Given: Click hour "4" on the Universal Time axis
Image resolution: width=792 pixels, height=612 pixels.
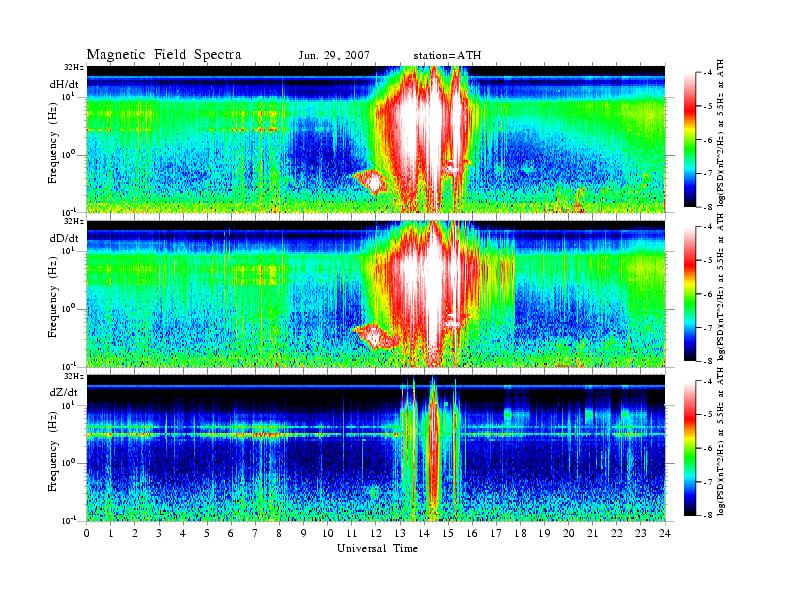Looking at the screenshot, I should tap(183, 534).
